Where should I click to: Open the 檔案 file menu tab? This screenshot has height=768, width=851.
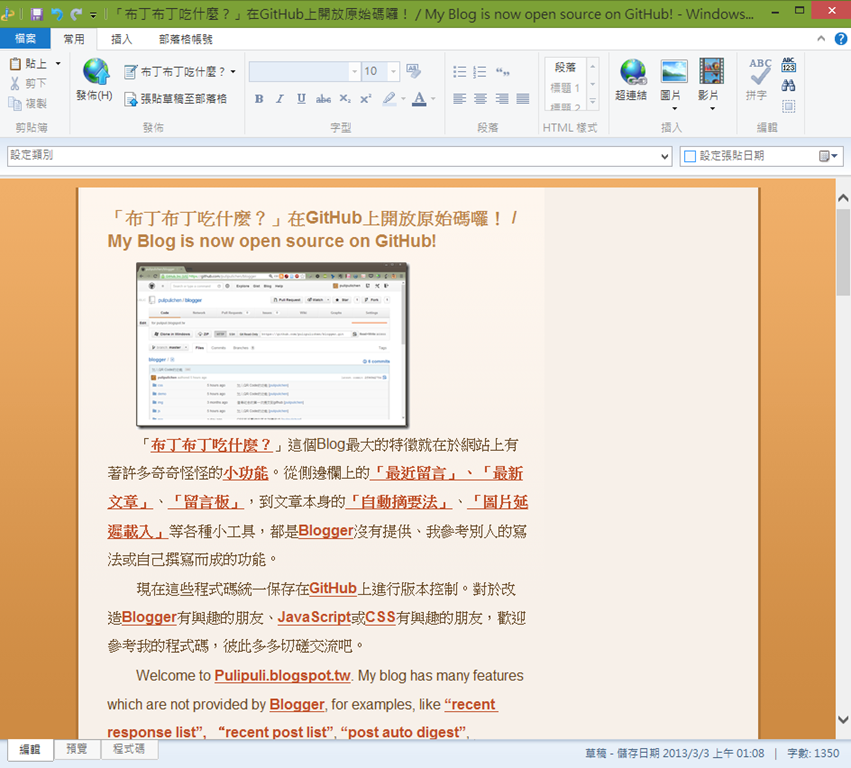(25, 39)
